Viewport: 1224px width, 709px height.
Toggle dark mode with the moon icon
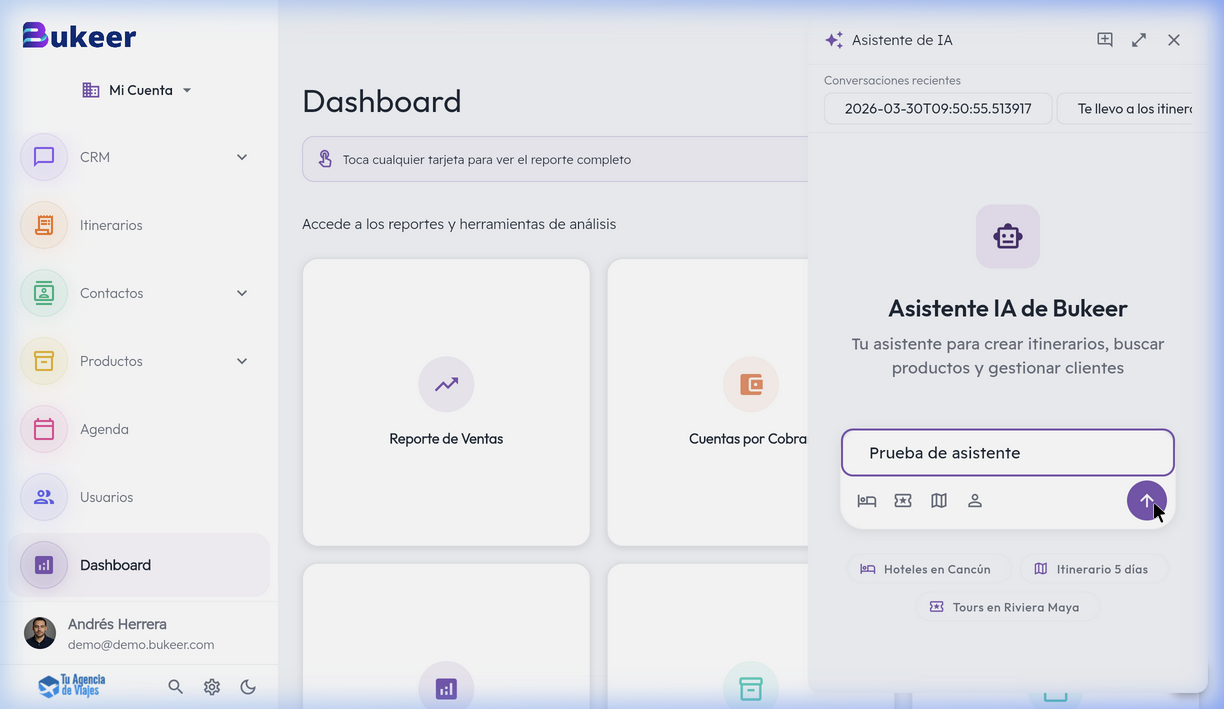248,687
